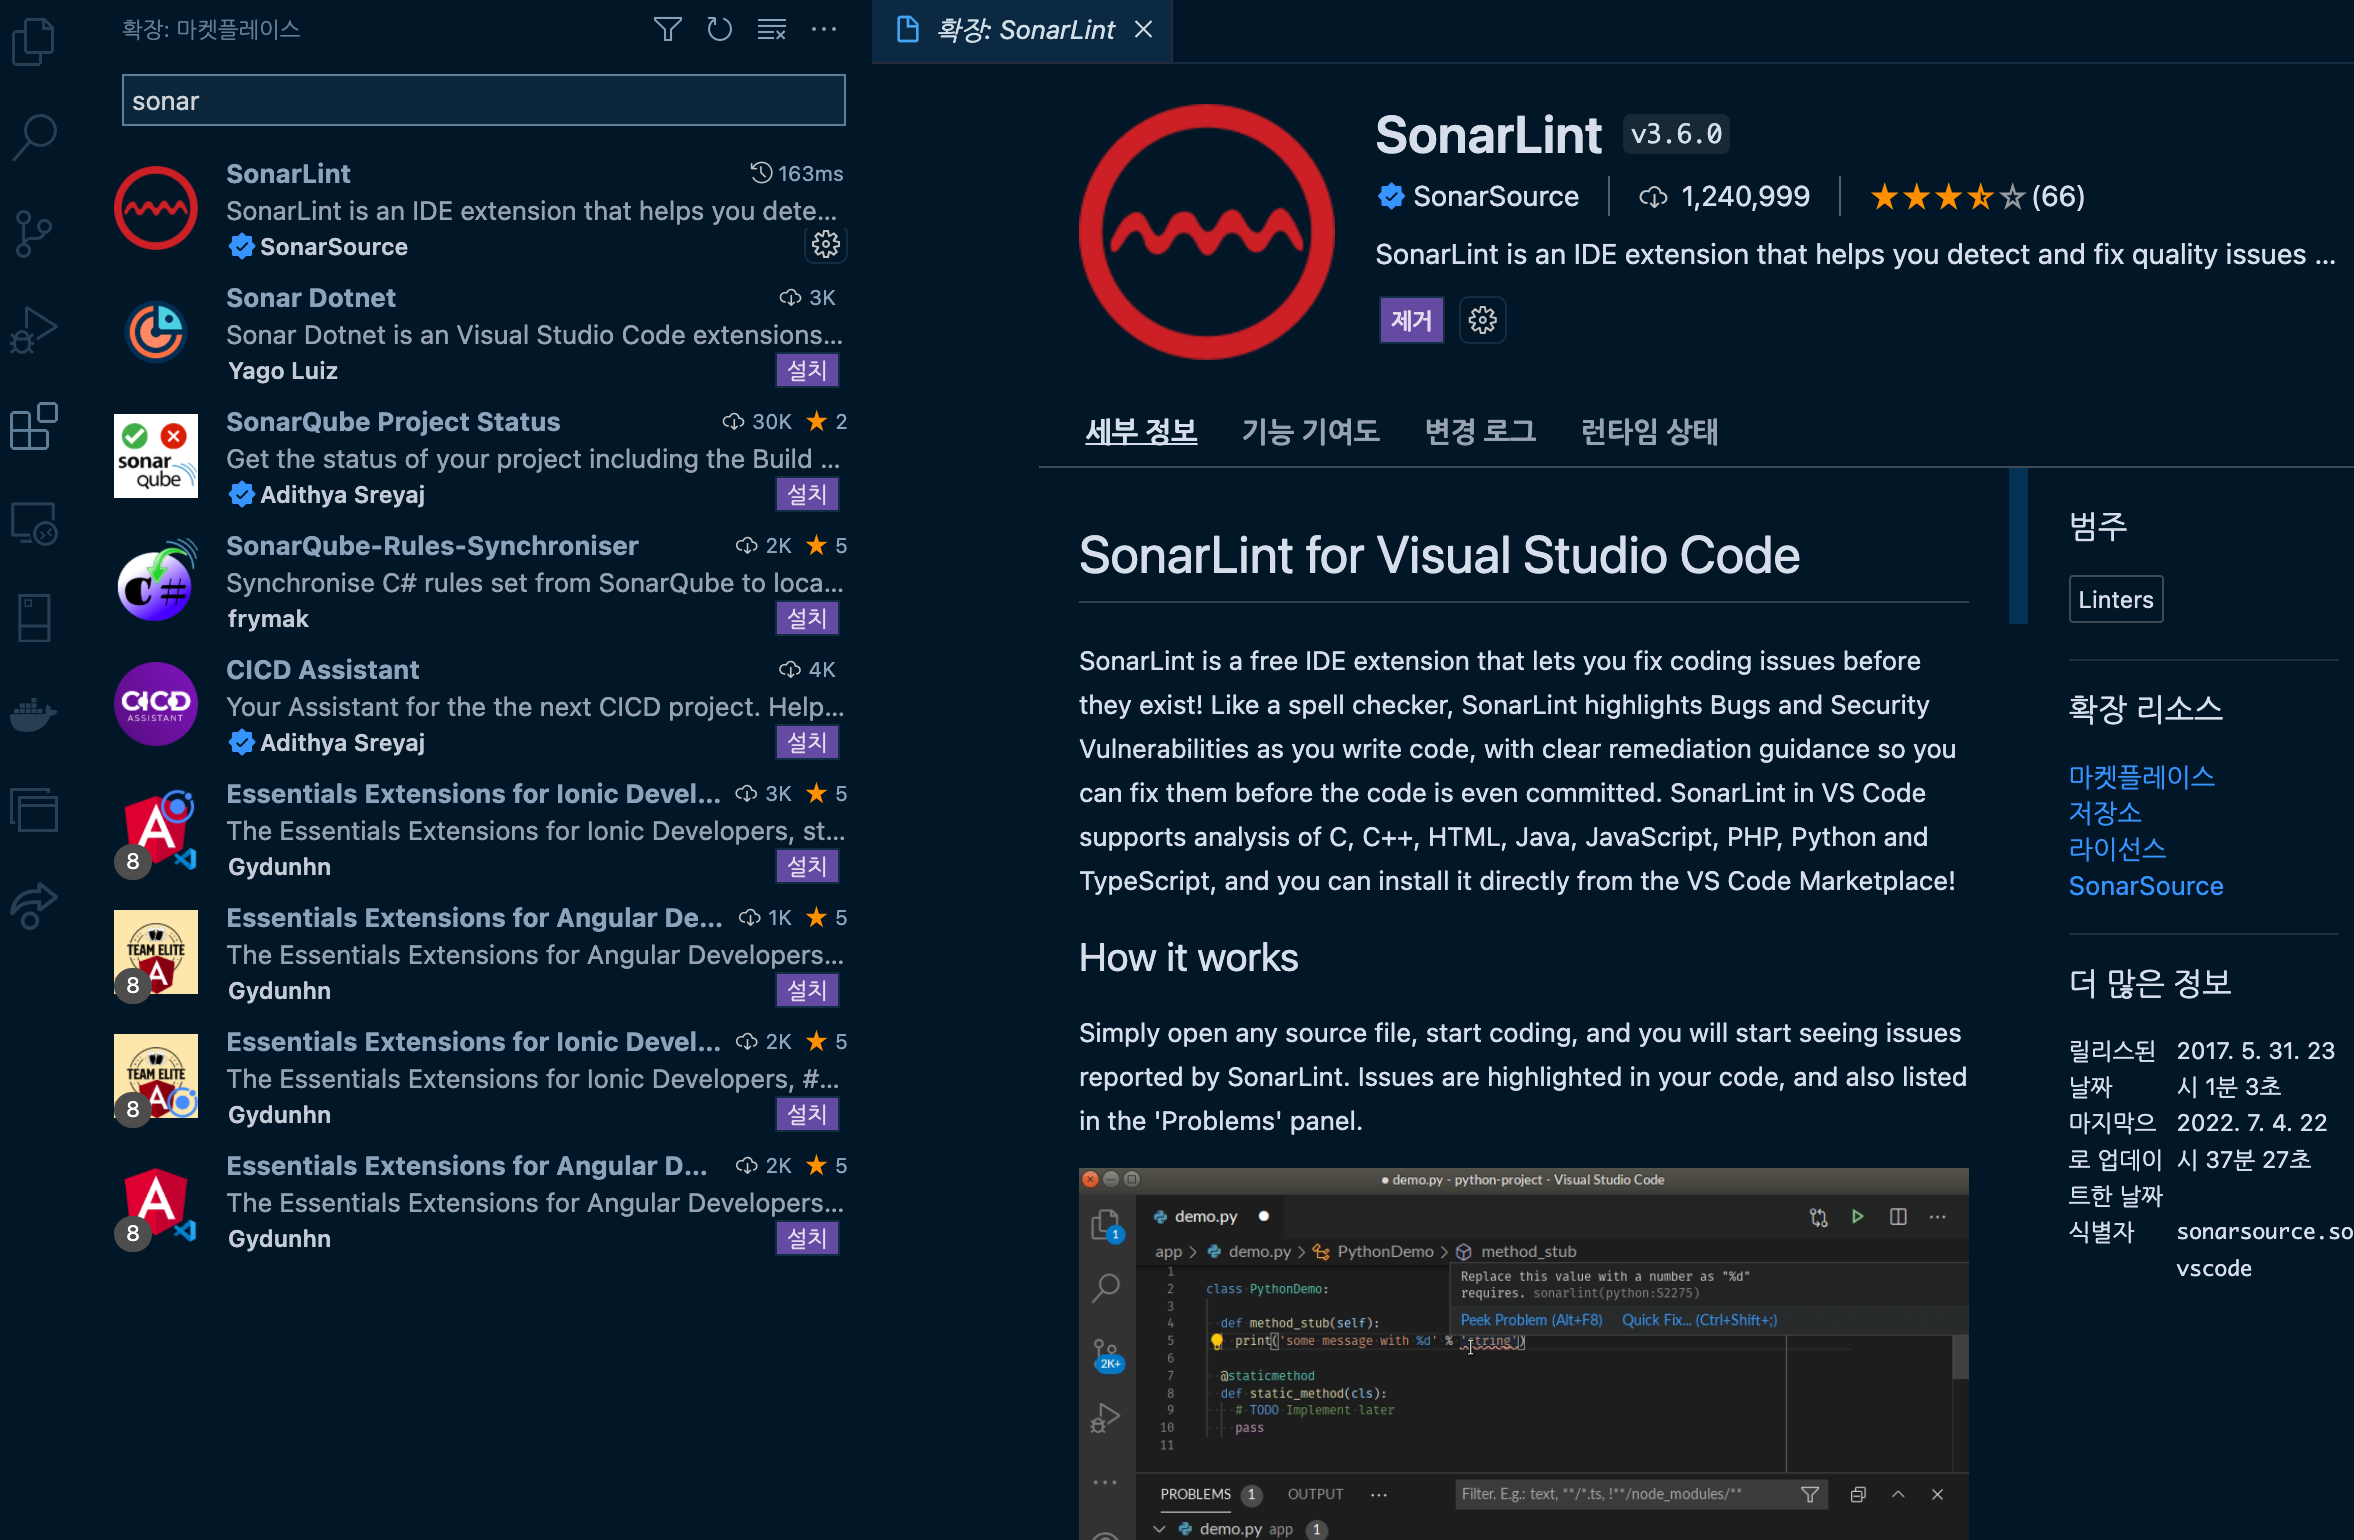The height and width of the screenshot is (1540, 2354).
Task: Open the Search view in the activity bar
Action: pyautogui.click(x=34, y=137)
